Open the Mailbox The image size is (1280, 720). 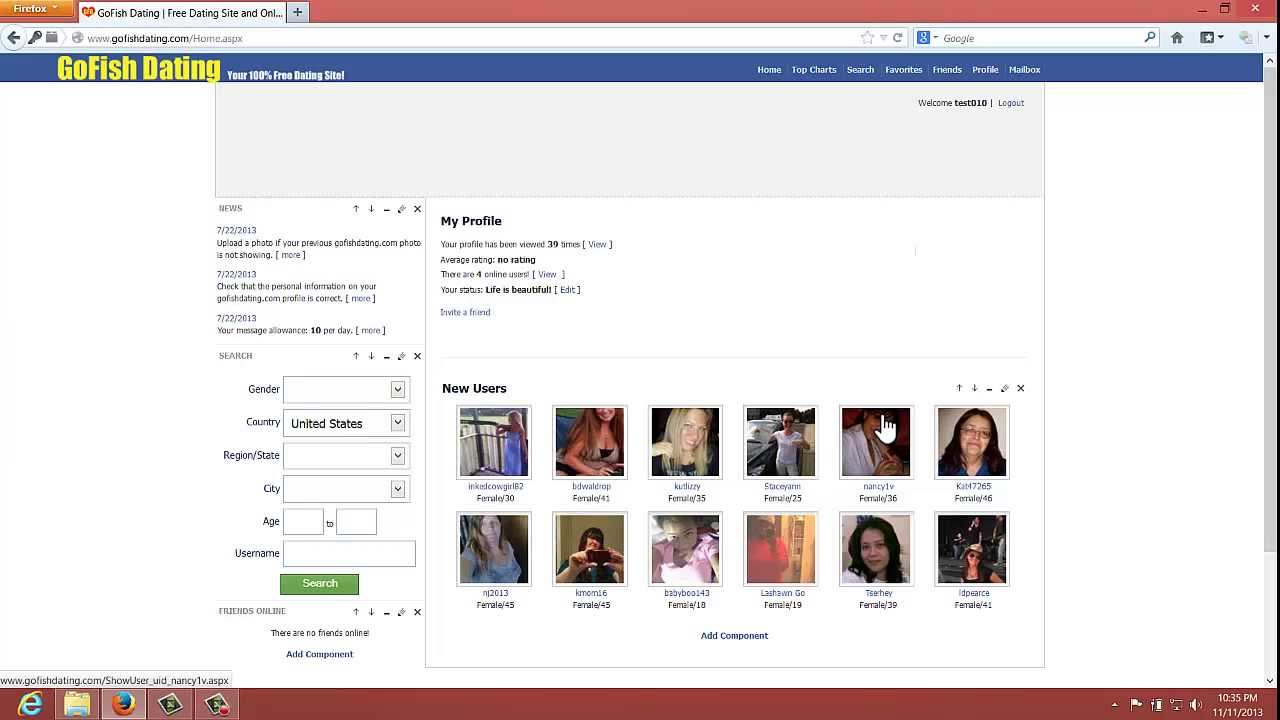coord(1024,70)
